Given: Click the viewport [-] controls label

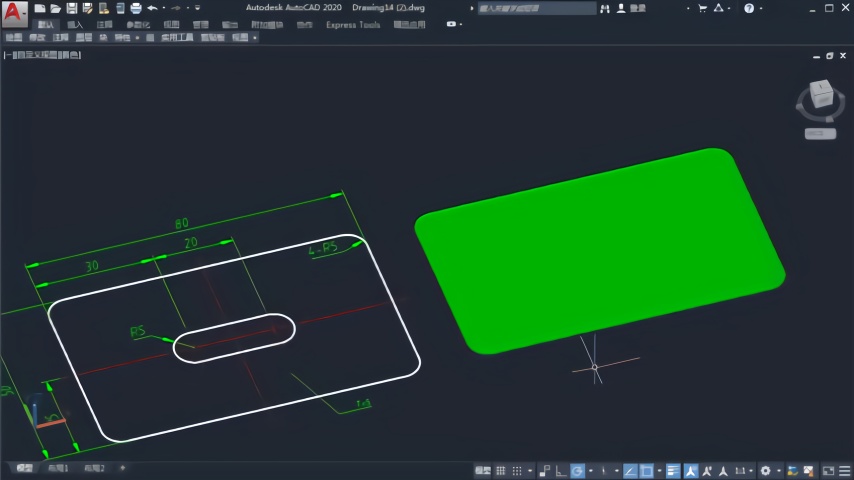Looking at the screenshot, I should coord(7,55).
